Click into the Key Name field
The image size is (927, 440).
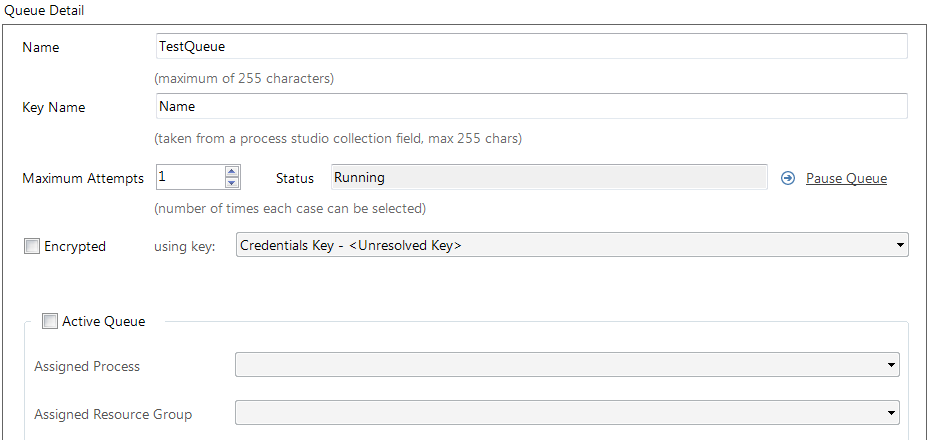click(x=531, y=106)
